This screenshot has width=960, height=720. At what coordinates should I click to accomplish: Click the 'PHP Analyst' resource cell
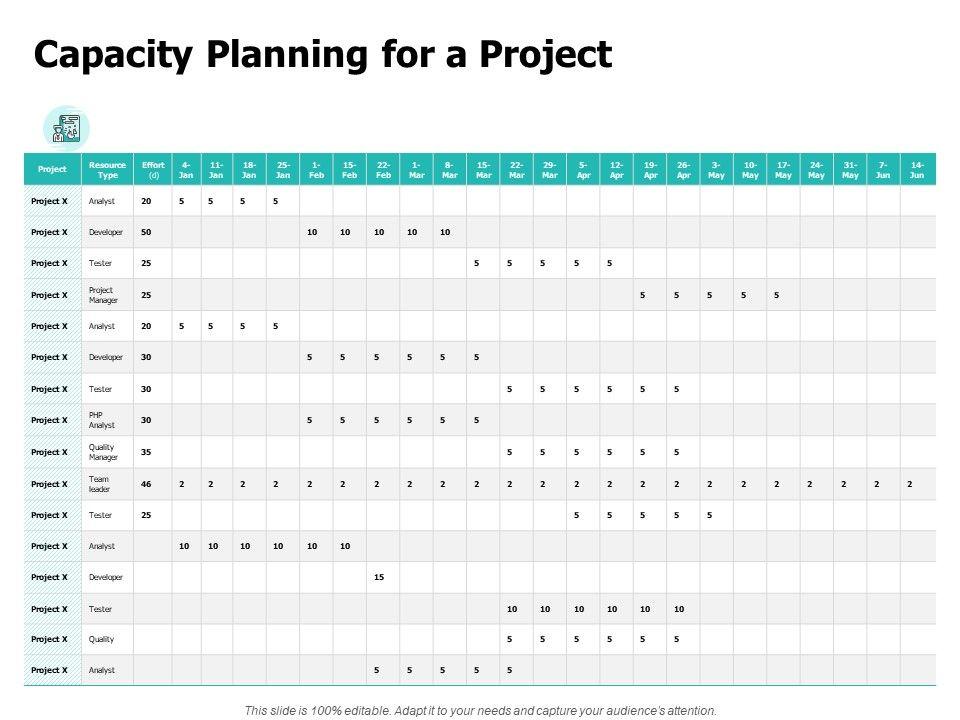(x=104, y=420)
